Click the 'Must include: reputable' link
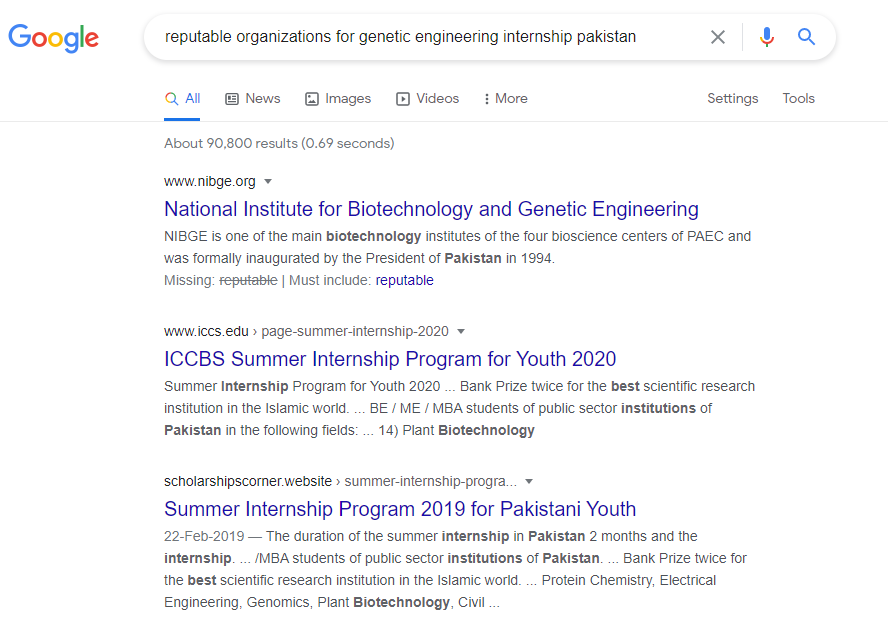Viewport: 888px width, 637px height. coord(404,280)
